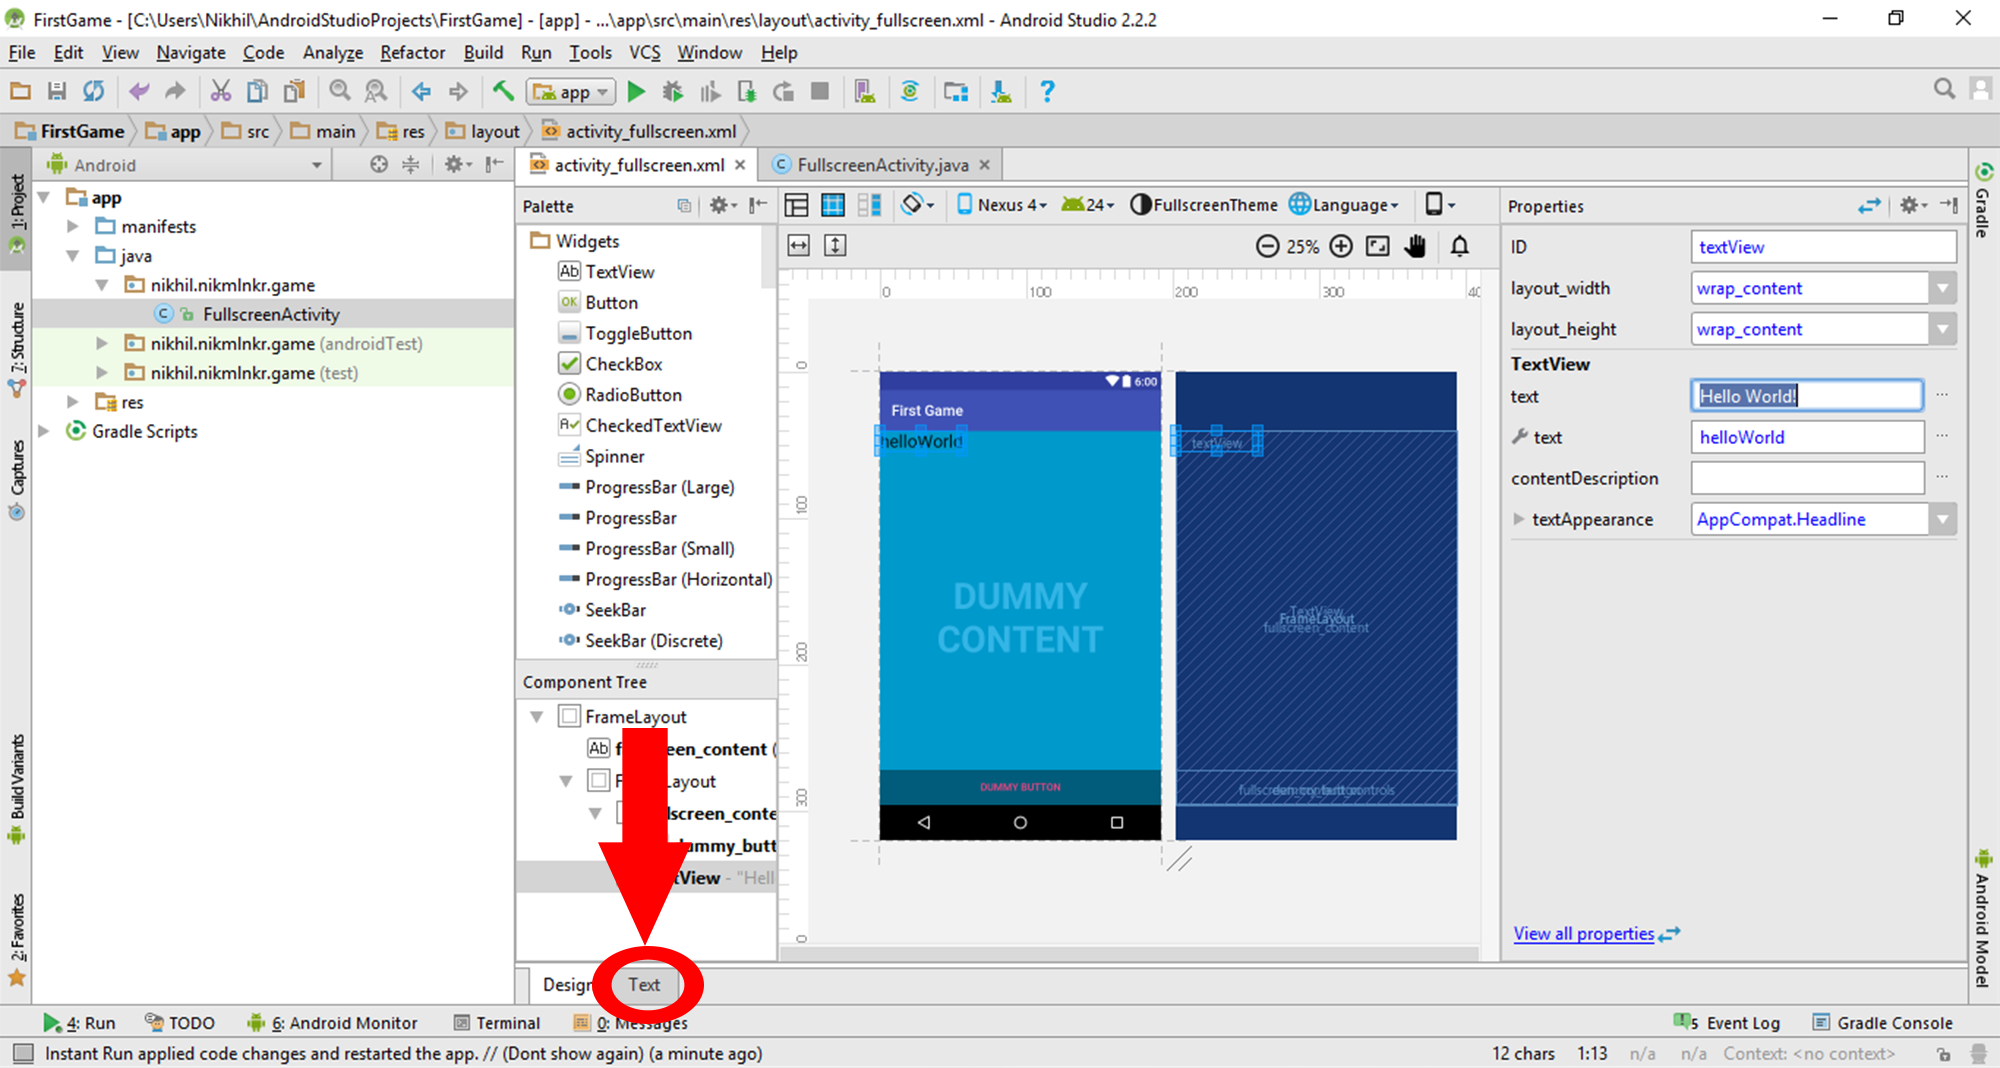Image resolution: width=2000 pixels, height=1068 pixels.
Task: Click the warnings bell icon
Action: coord(1460,246)
